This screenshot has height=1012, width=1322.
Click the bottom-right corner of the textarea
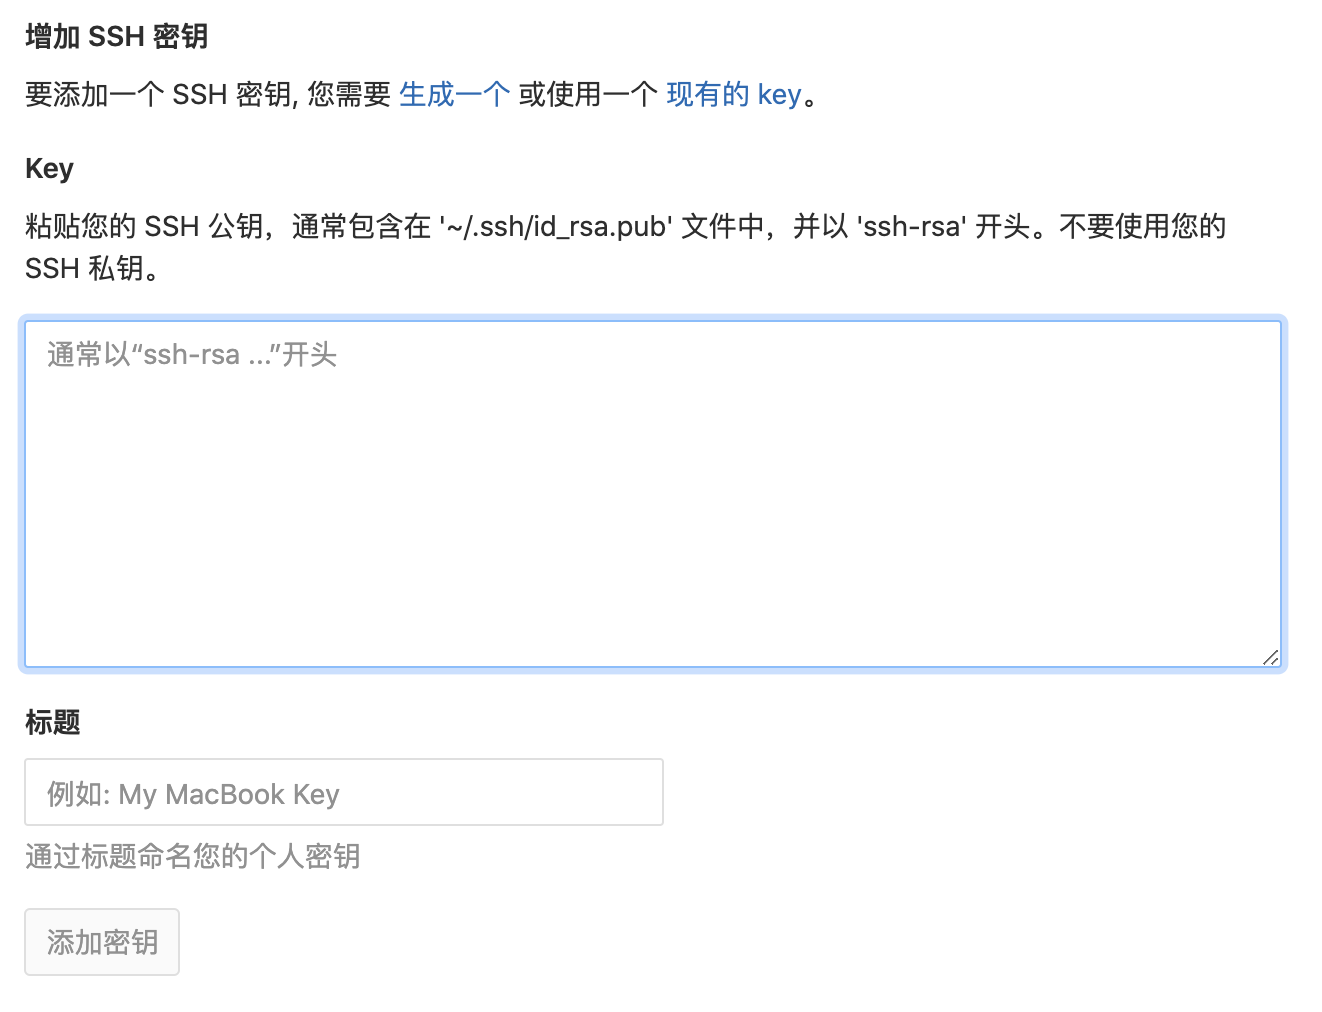pyautogui.click(x=1272, y=657)
